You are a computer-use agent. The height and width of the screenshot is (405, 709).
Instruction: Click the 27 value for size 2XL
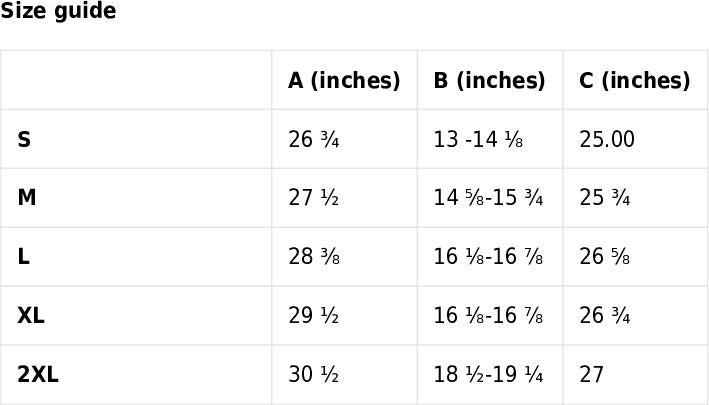click(x=591, y=374)
